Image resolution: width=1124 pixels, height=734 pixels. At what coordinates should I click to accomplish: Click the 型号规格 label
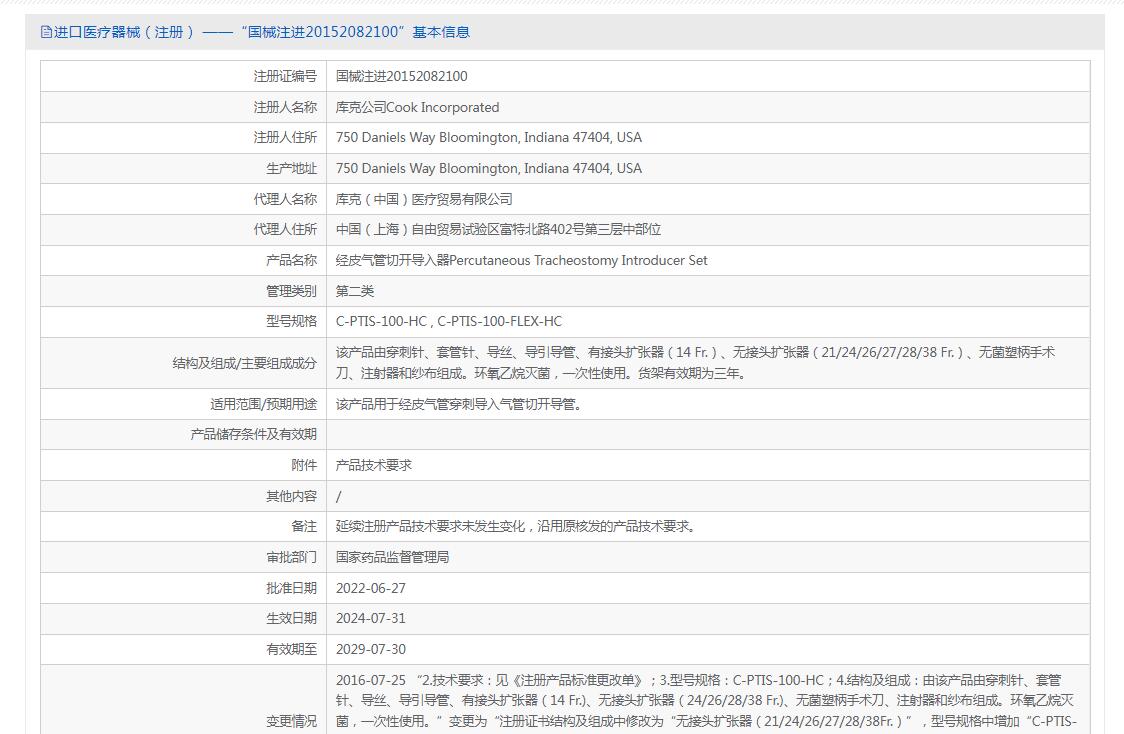(x=291, y=320)
